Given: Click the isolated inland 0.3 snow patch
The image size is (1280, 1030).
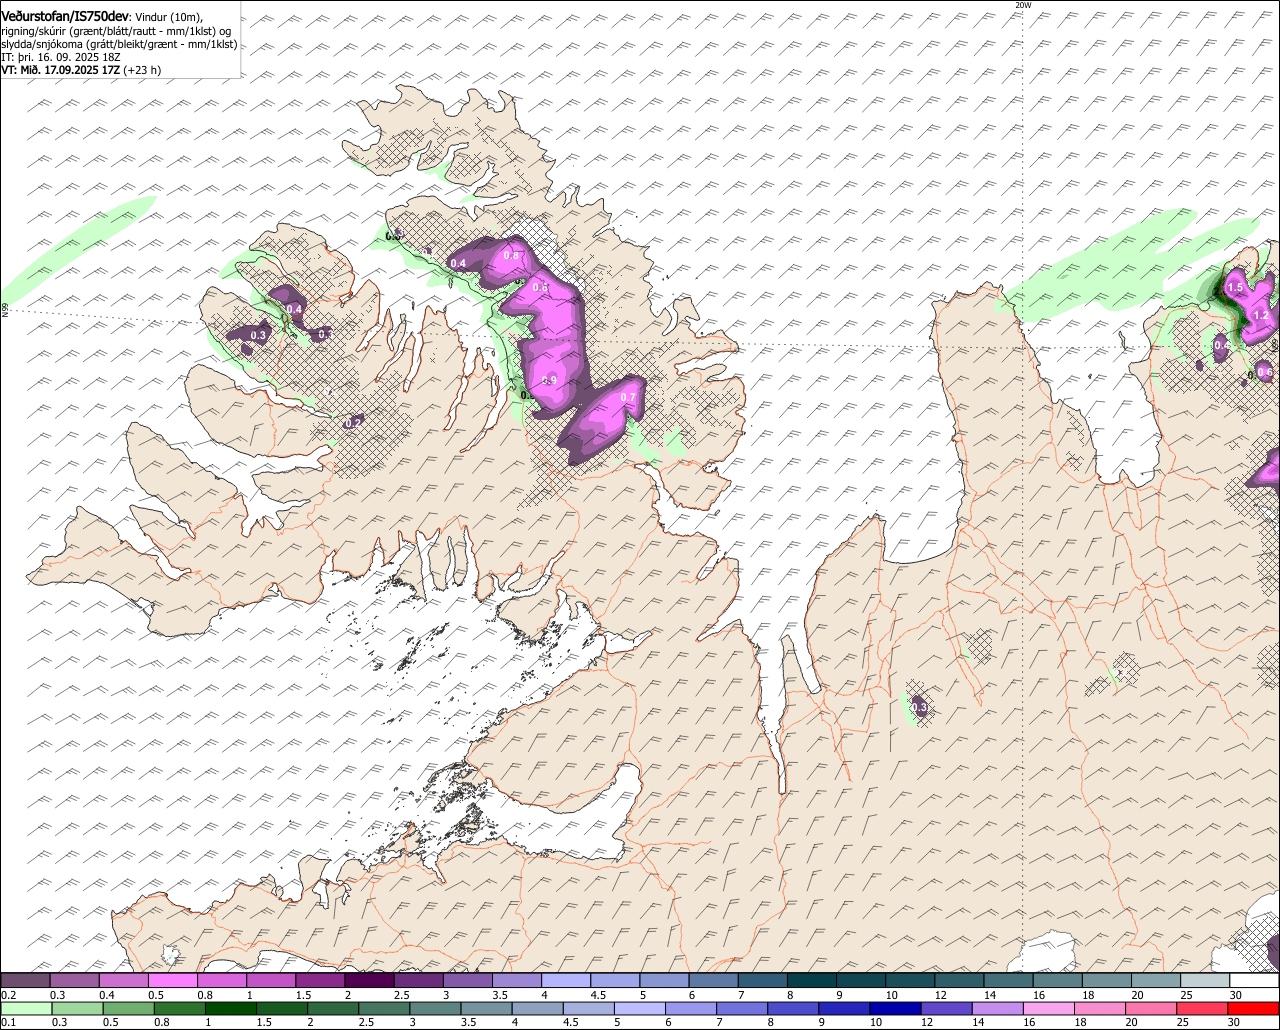Looking at the screenshot, I should pyautogui.click(x=919, y=707).
